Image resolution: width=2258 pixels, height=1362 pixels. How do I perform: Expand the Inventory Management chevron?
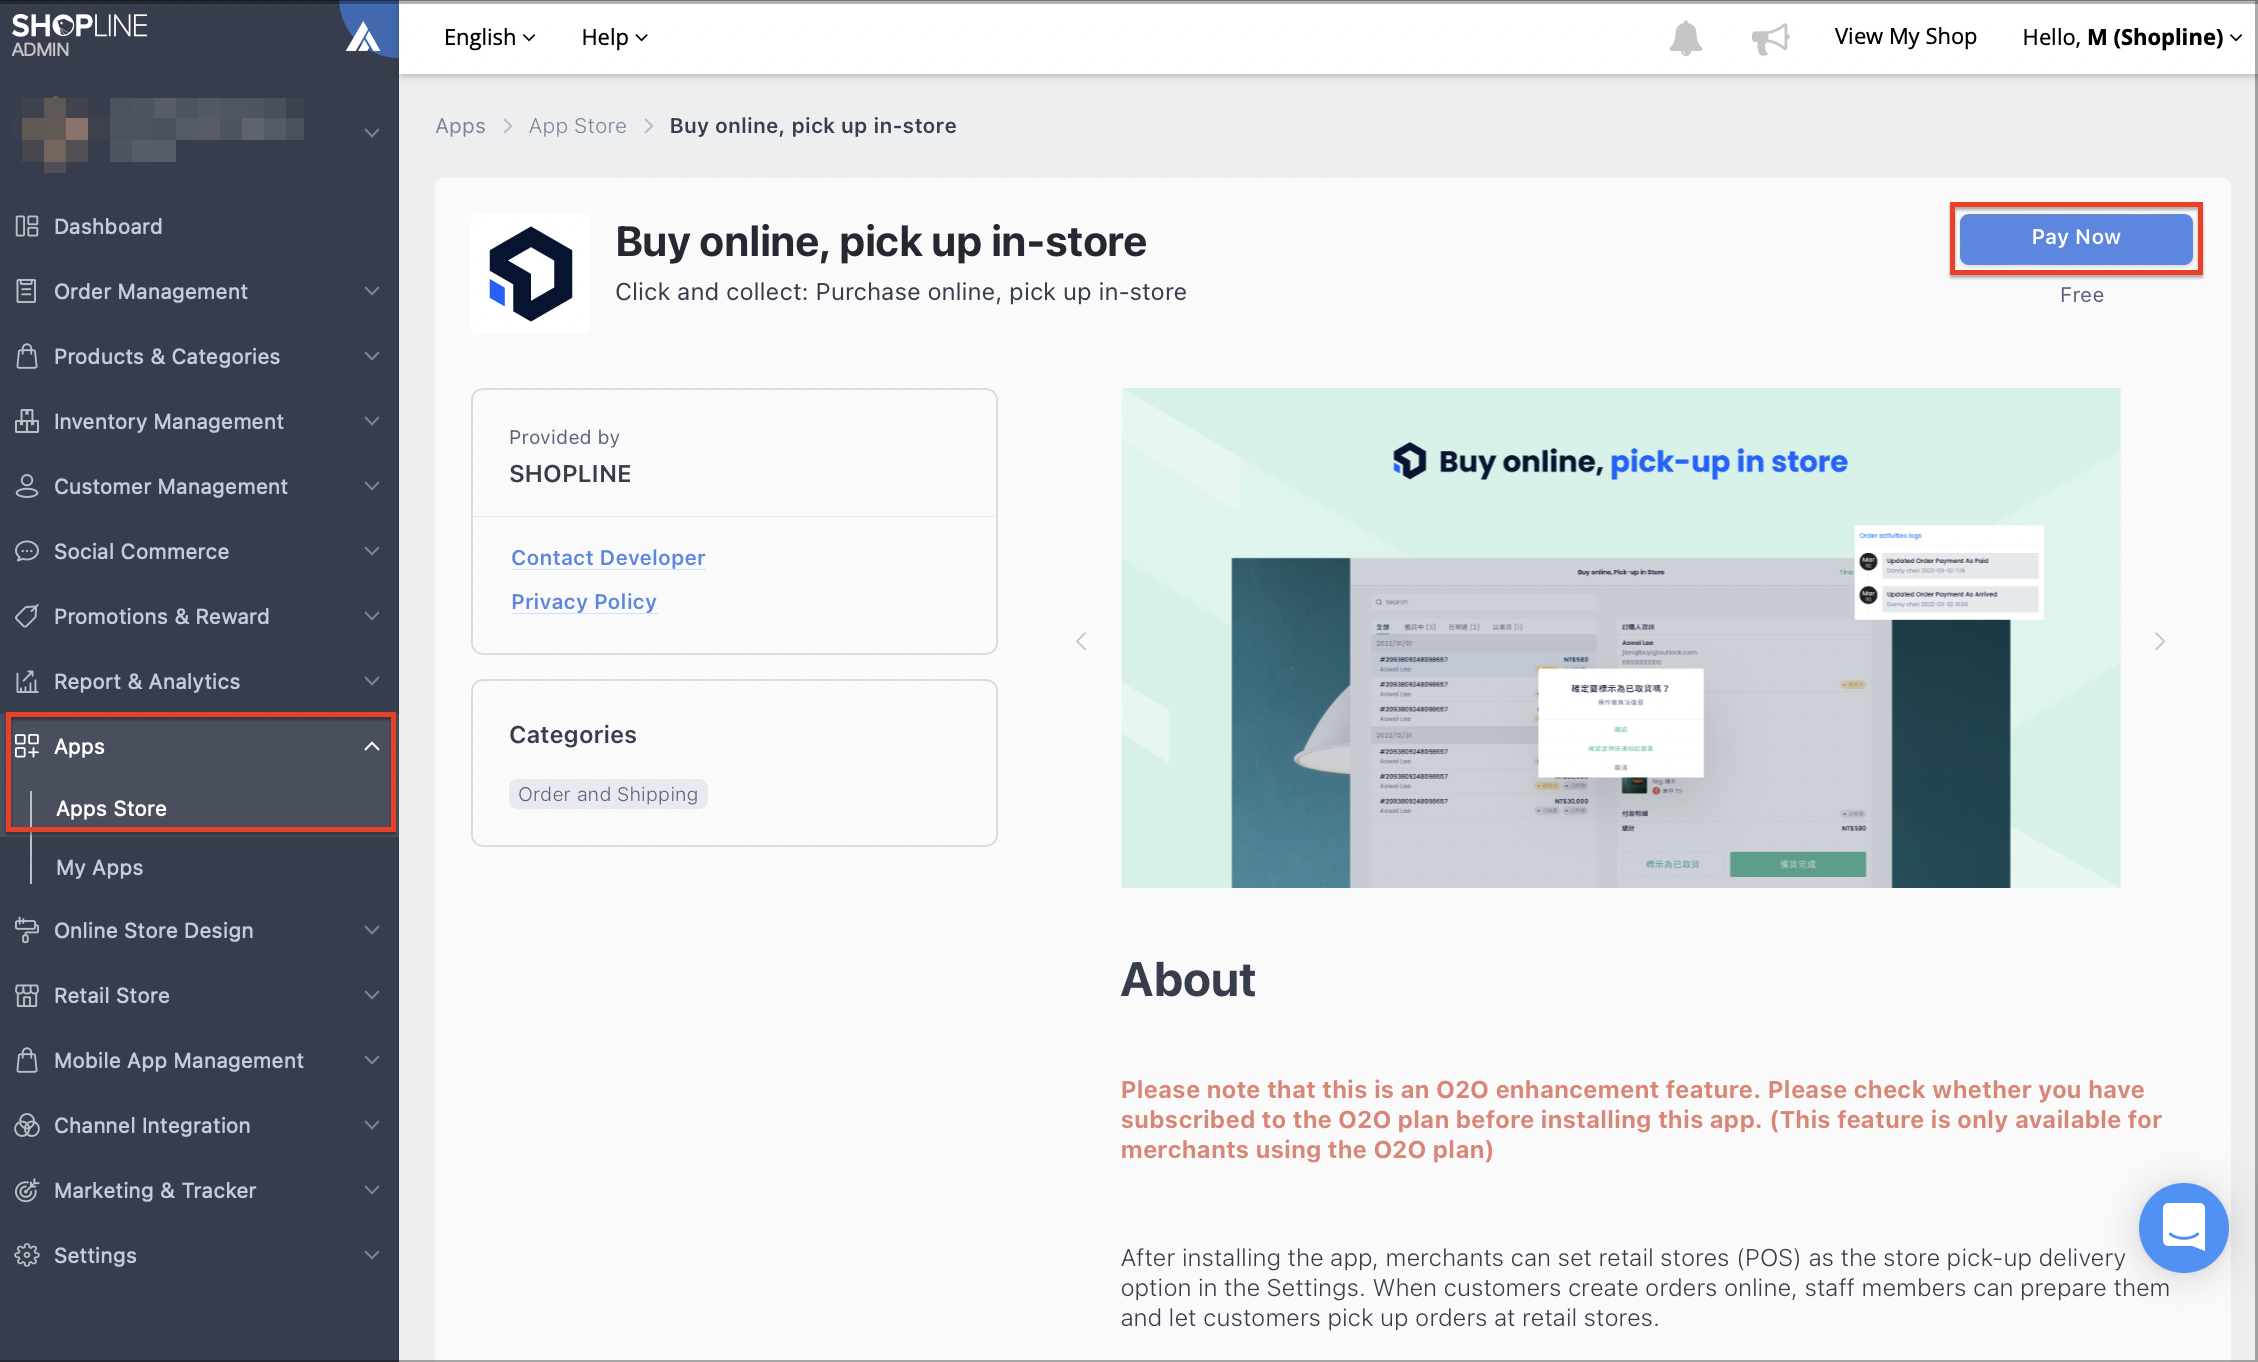[372, 421]
